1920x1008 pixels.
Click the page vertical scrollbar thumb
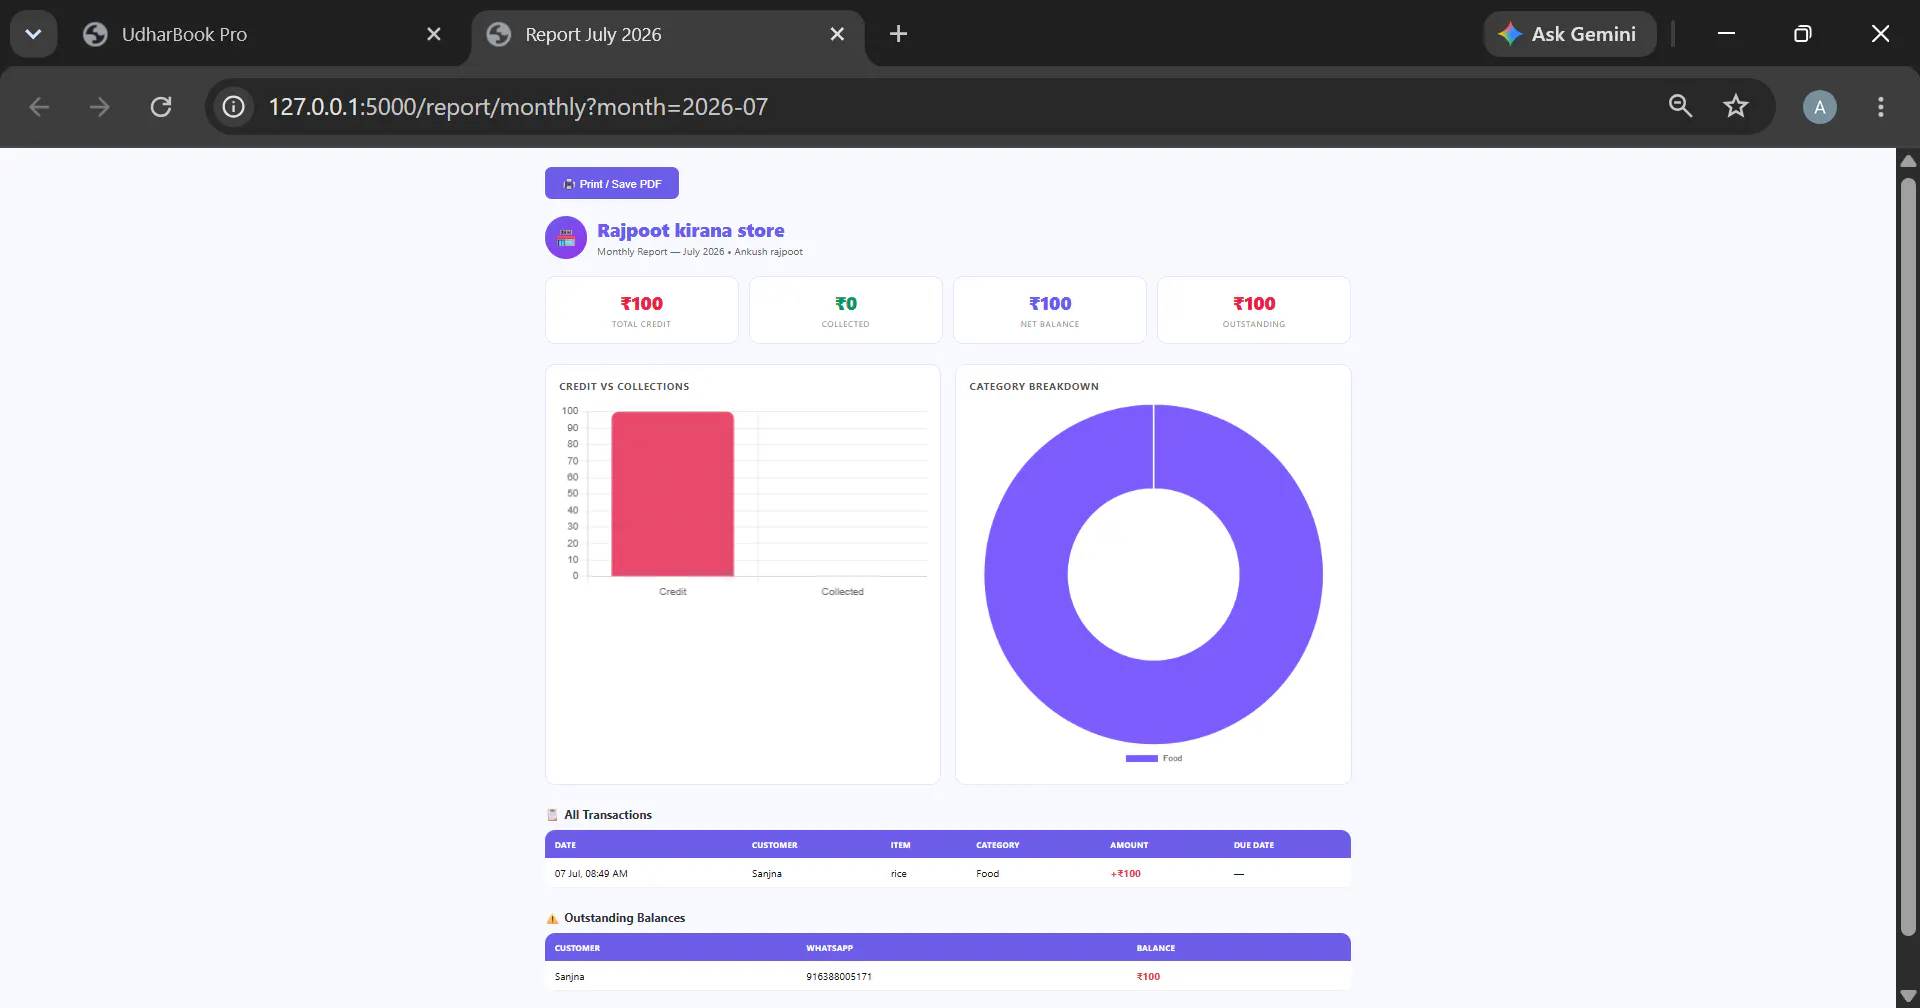tap(1908, 557)
